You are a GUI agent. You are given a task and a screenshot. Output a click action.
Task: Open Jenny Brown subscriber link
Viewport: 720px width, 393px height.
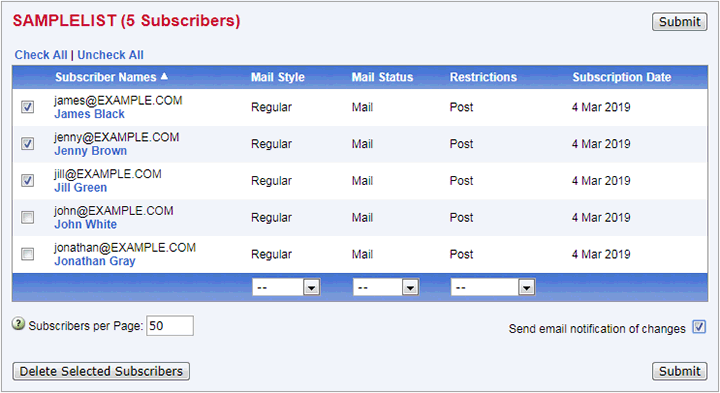point(90,151)
